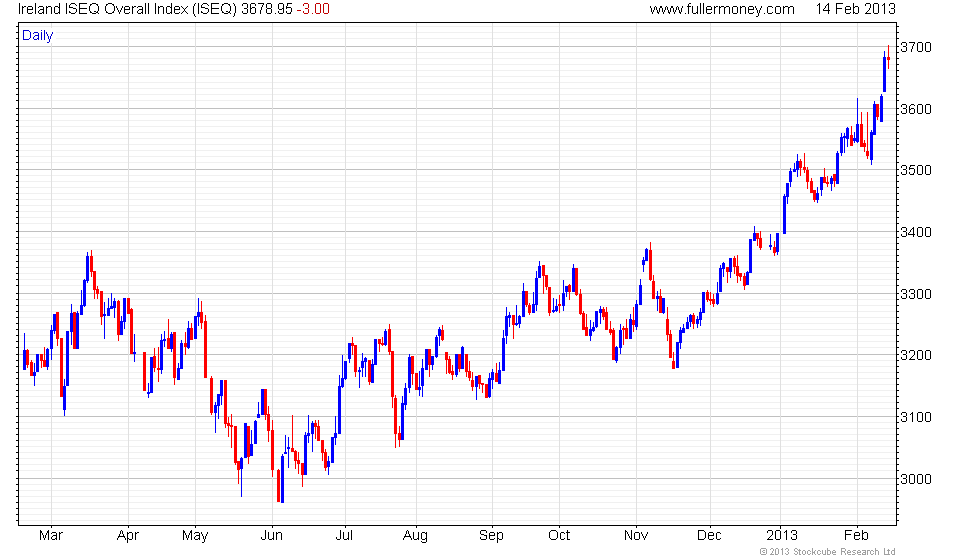Image resolution: width=980 pixels, height=560 pixels.
Task: Click the chart title 'Ireland ISEQ Overall Index (ISEQ)'
Action: (128, 9)
